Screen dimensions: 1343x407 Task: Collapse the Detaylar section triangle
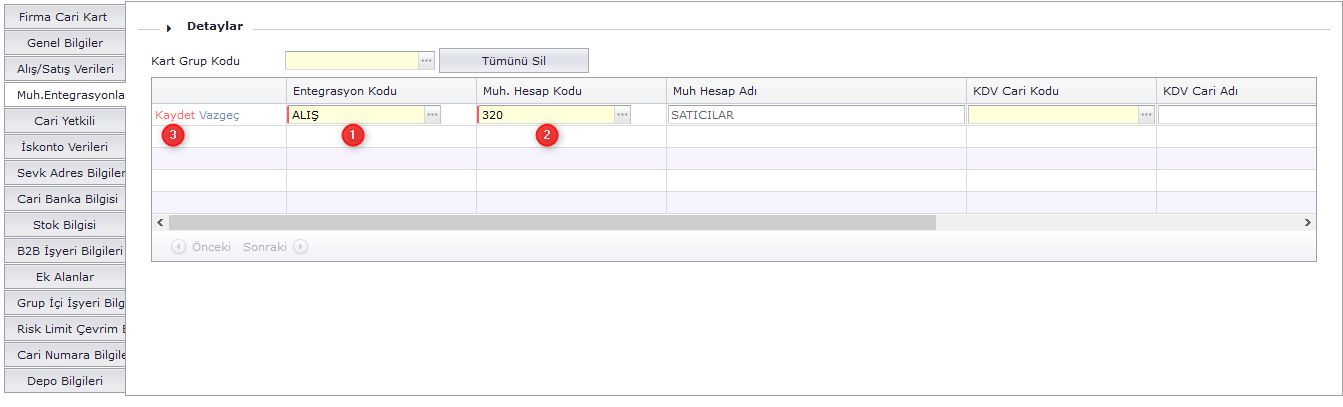pyautogui.click(x=169, y=28)
